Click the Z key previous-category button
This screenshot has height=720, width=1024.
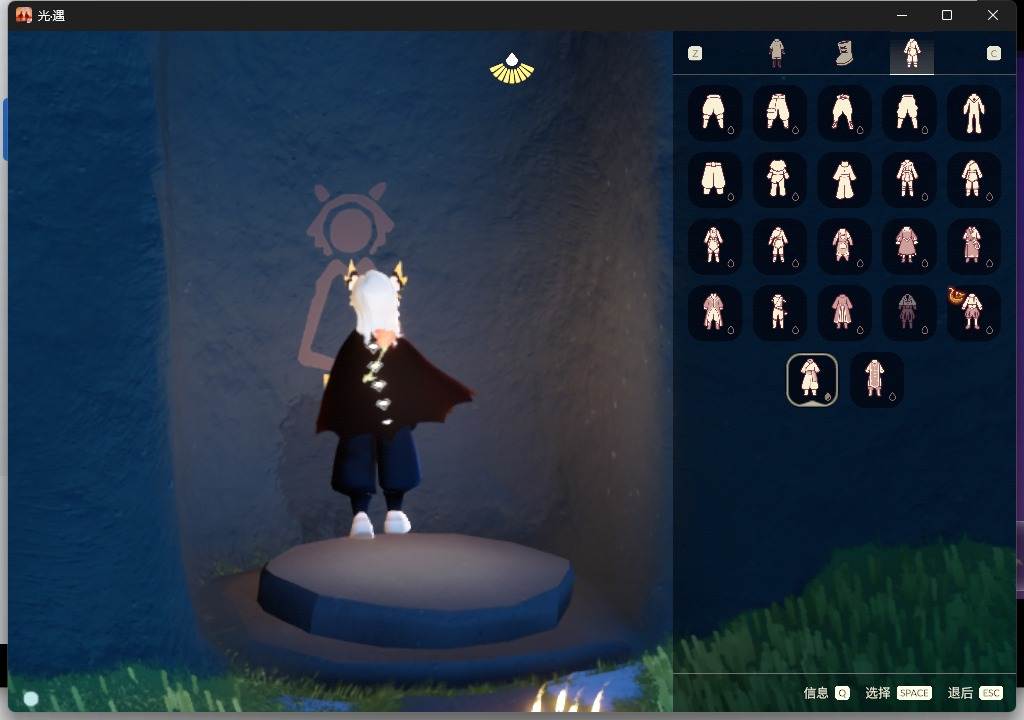tap(695, 54)
